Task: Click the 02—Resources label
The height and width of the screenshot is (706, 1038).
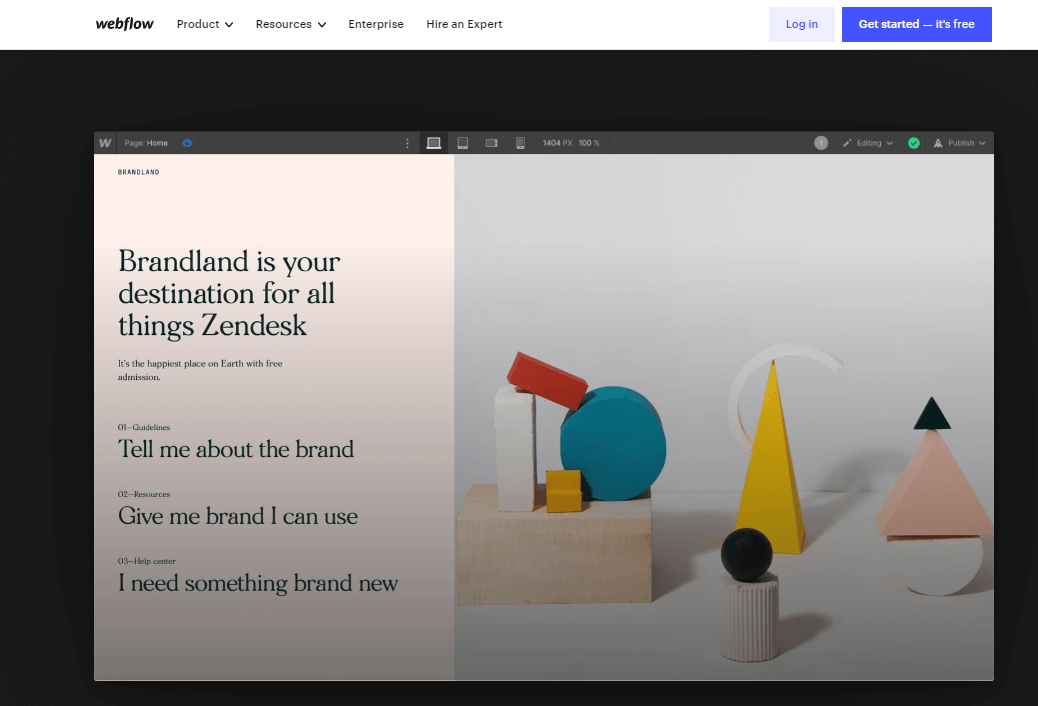Action: [144, 494]
